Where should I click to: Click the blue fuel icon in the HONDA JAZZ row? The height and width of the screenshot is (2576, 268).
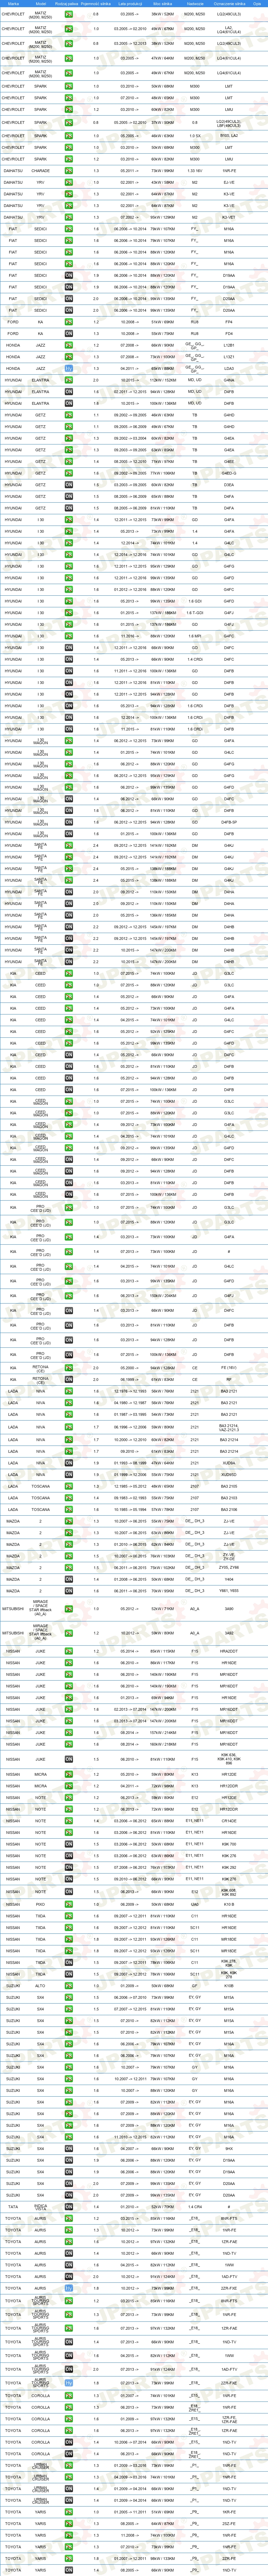click(x=69, y=368)
